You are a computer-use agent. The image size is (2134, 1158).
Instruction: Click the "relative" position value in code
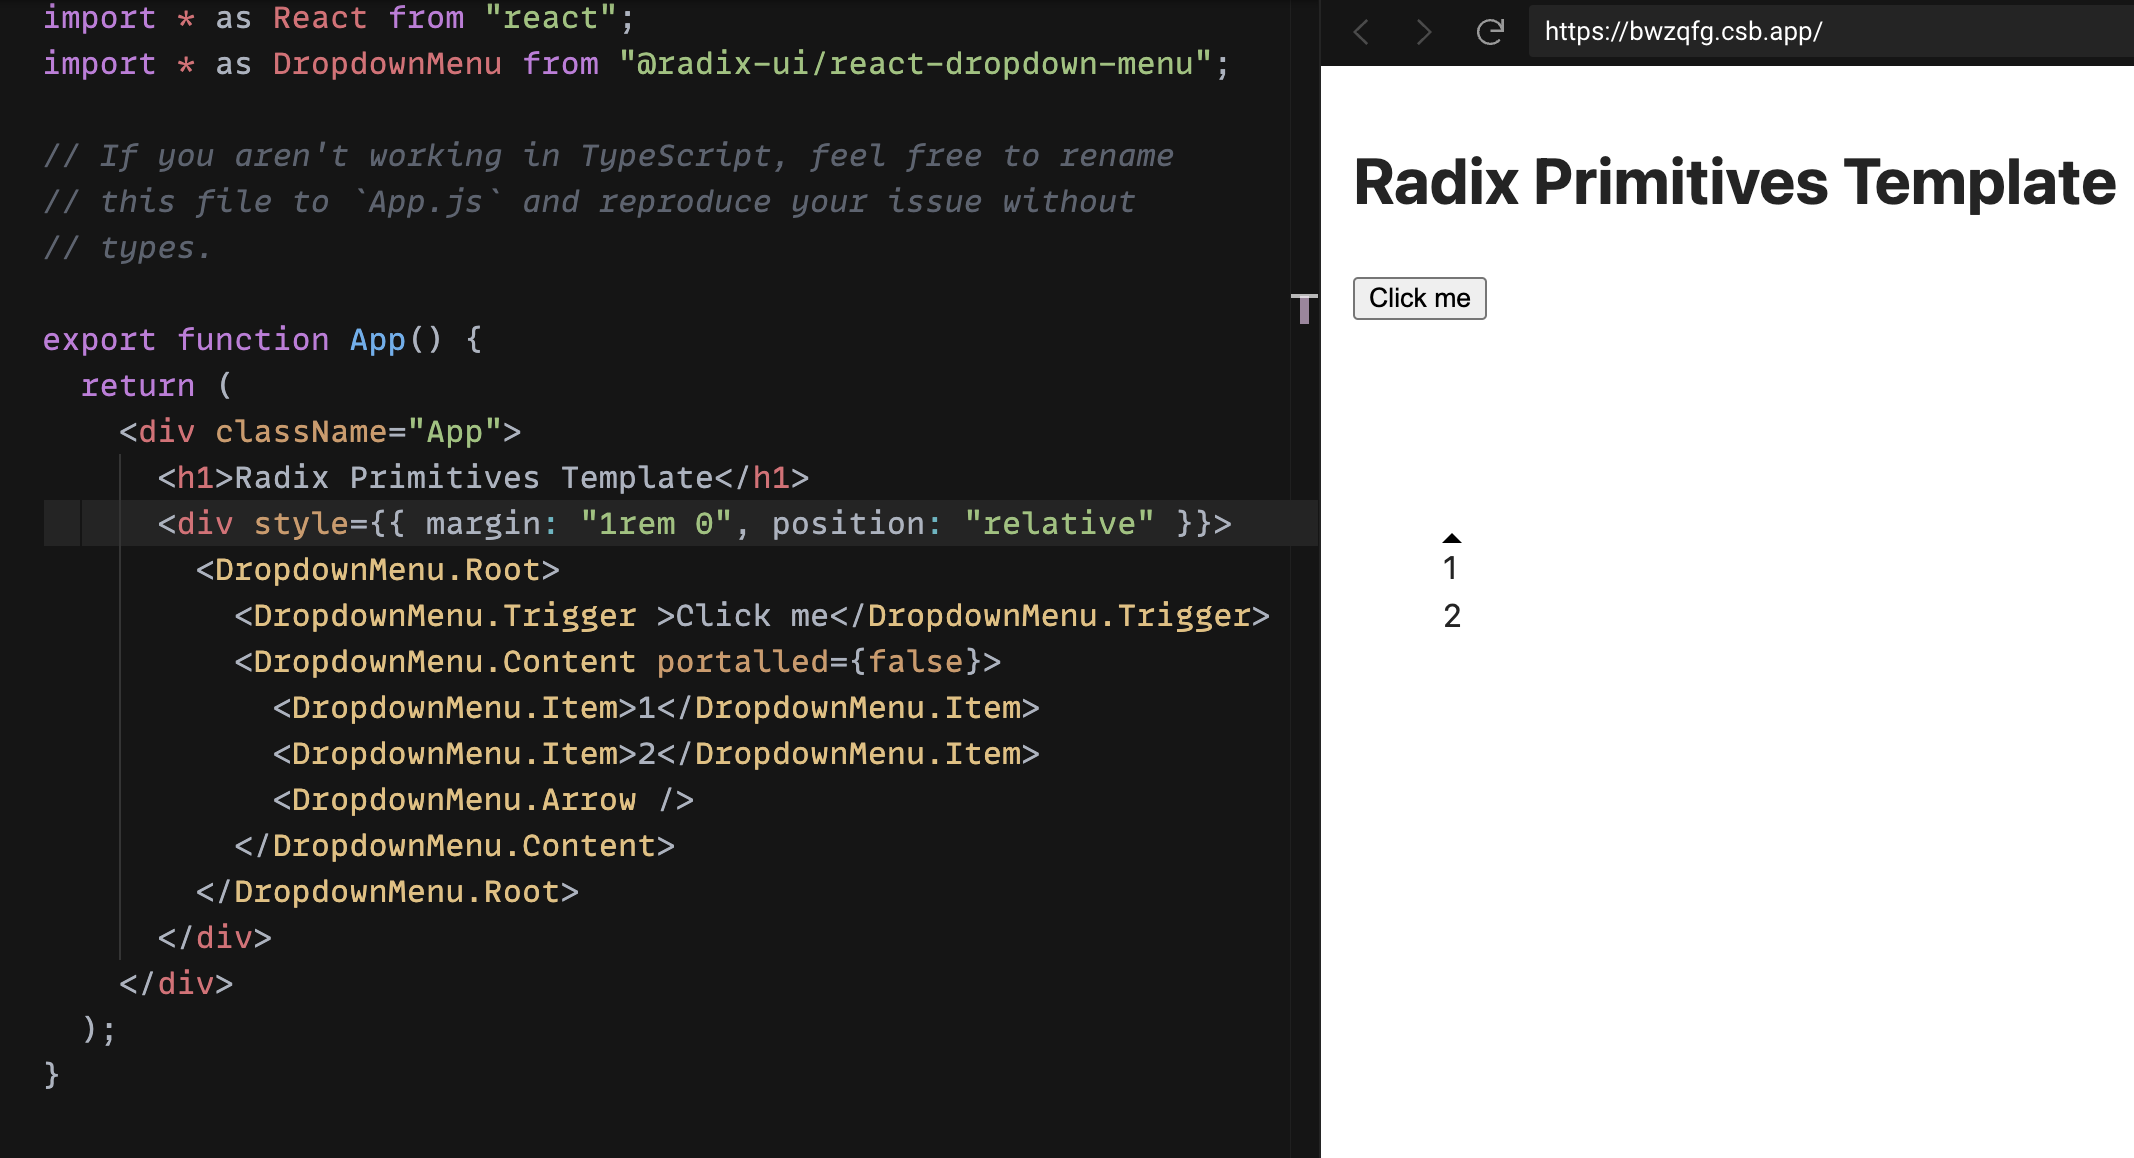[x=1059, y=524]
